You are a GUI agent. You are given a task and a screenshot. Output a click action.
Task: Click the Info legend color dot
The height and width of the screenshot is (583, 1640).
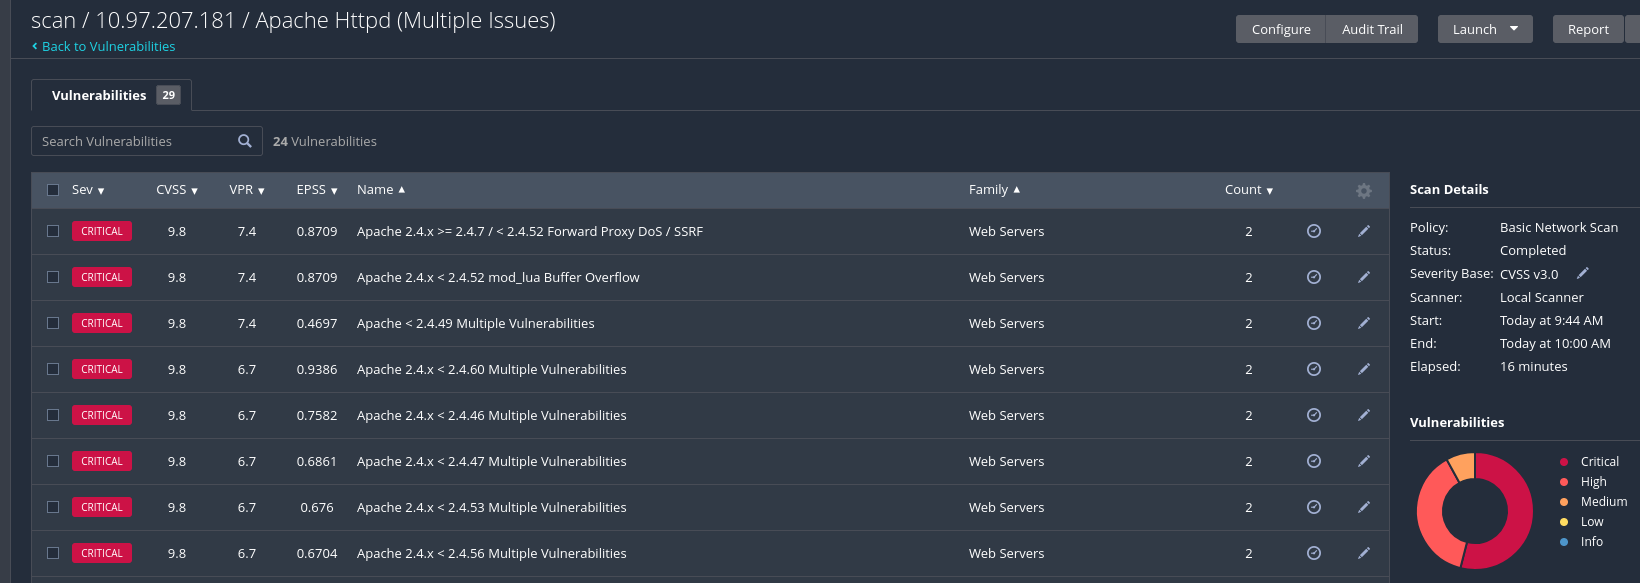pos(1564,542)
